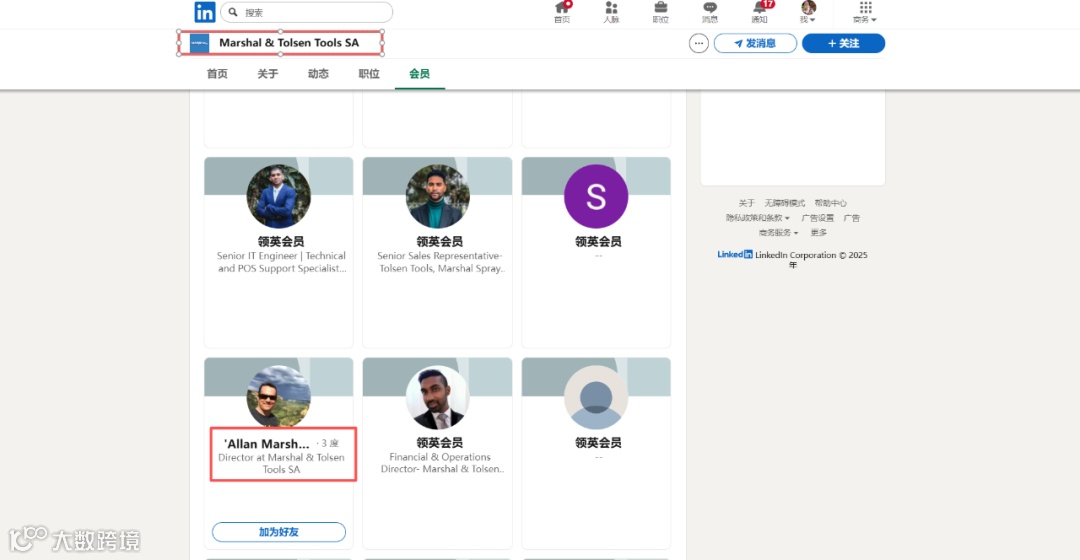Click the 加为好友 connect button
1080x560 pixels.
[279, 532]
